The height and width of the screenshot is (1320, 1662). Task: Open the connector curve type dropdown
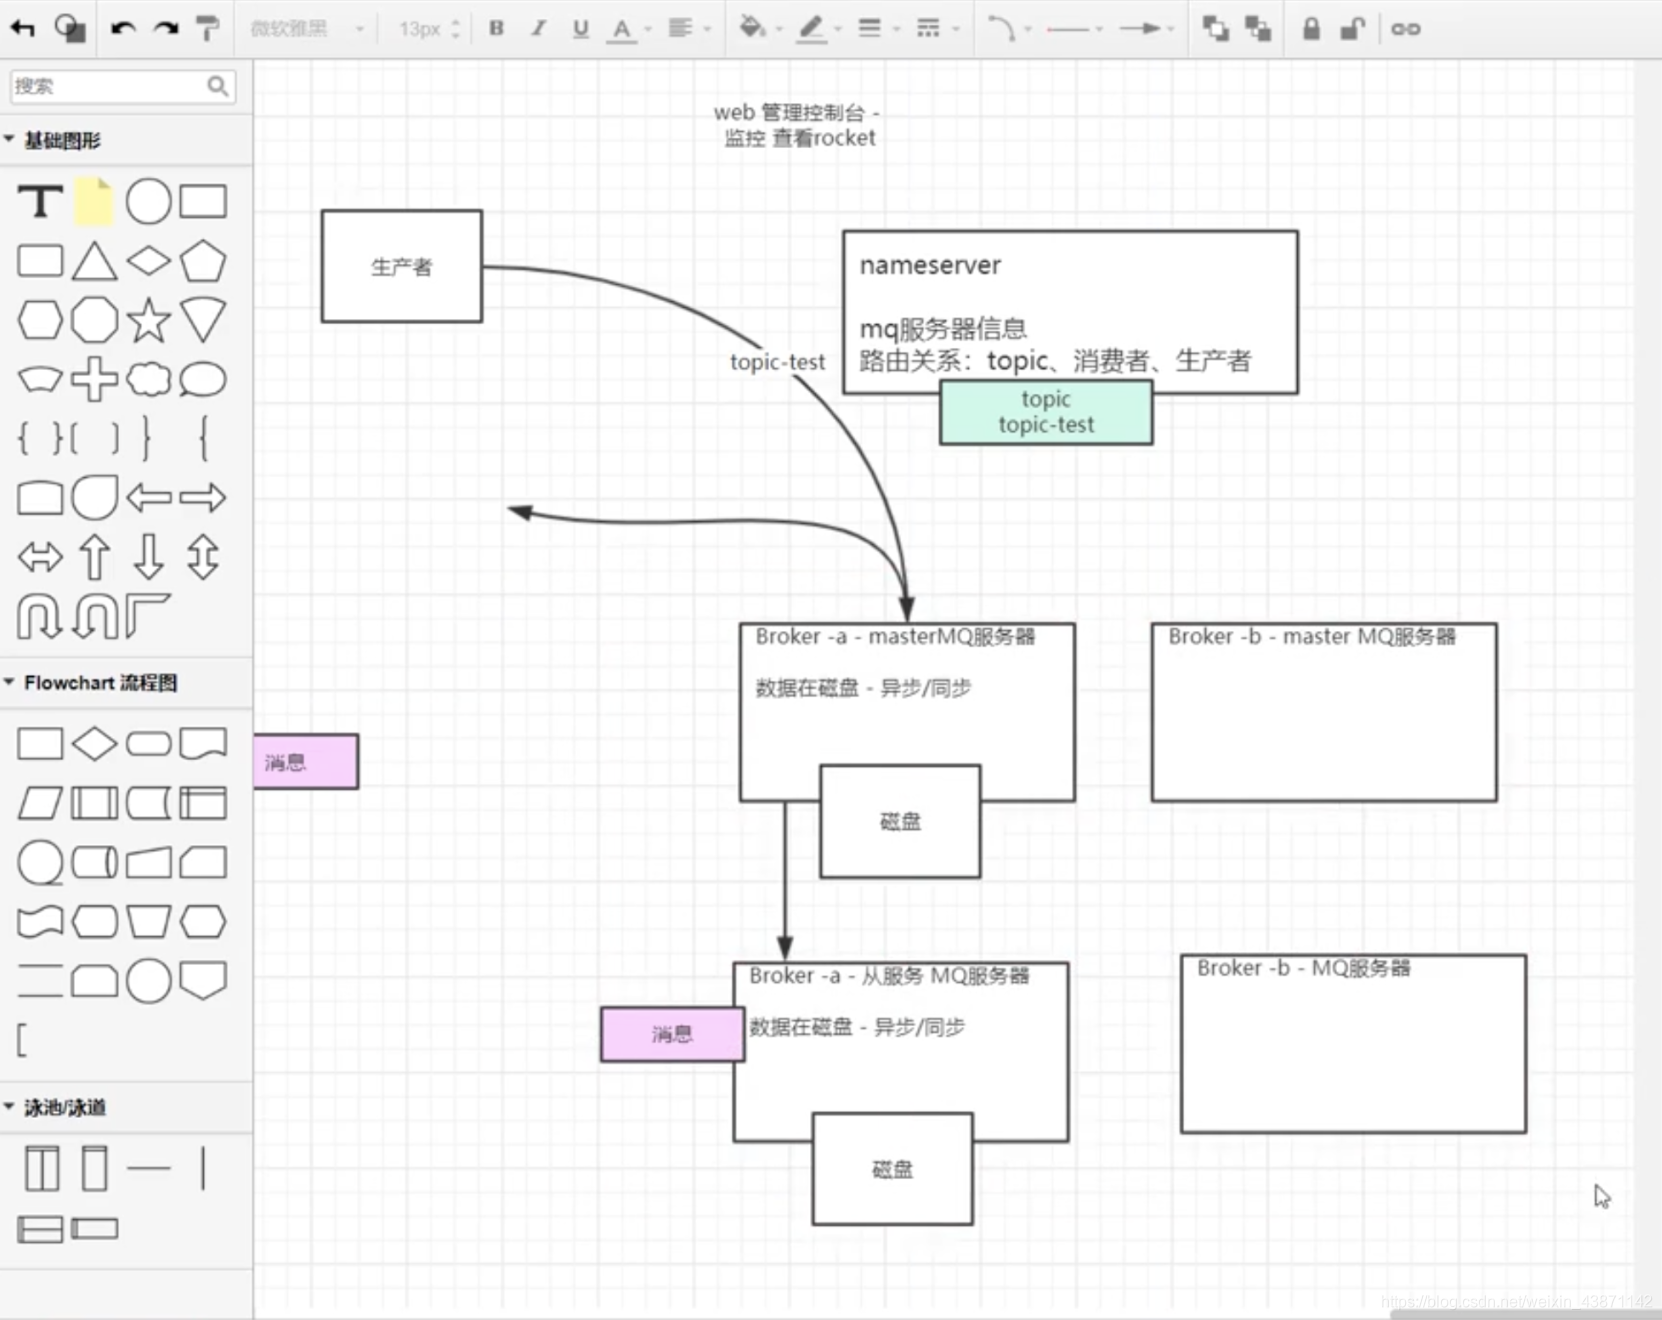[1008, 28]
